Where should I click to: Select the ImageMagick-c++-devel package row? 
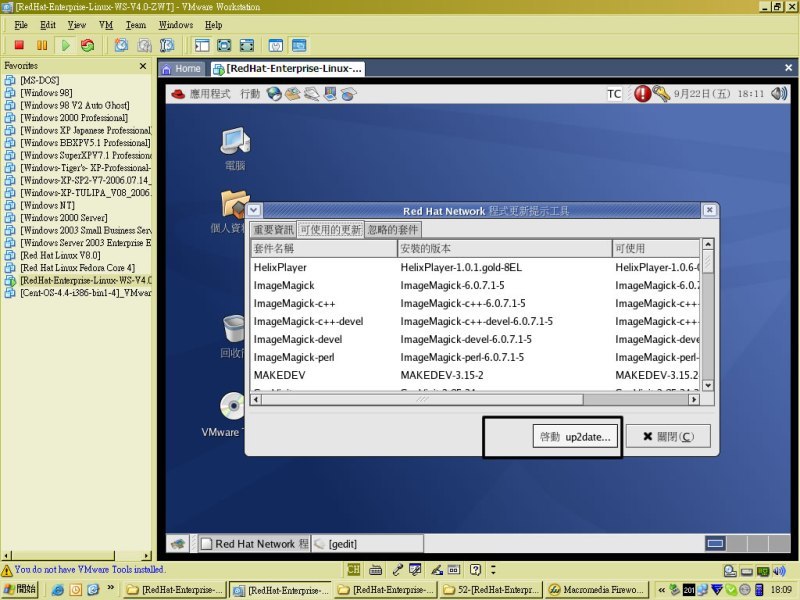(x=476, y=321)
